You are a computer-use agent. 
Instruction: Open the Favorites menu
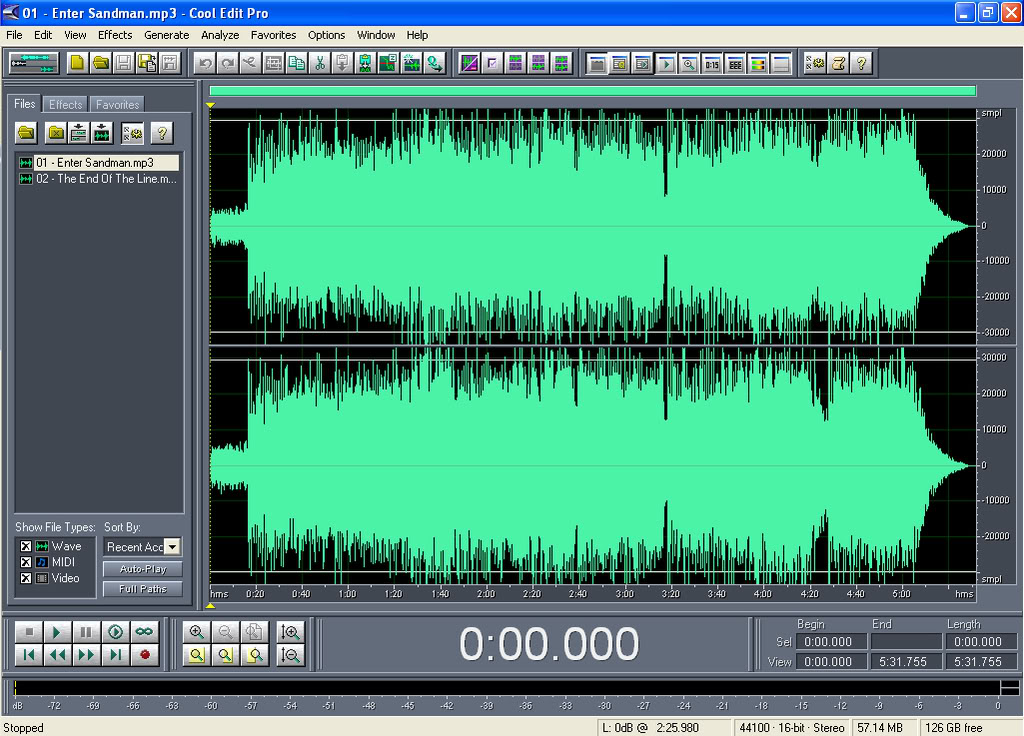(x=273, y=35)
